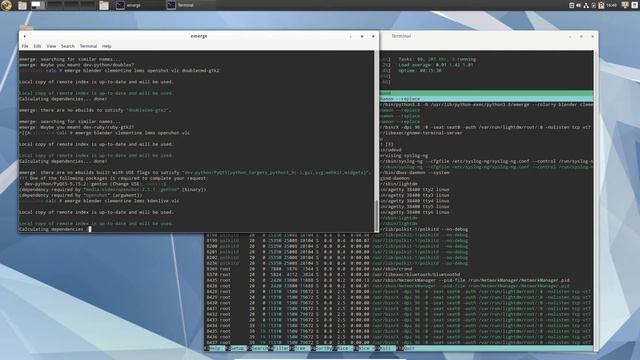Open the applications menu in top panel

point(7,5)
